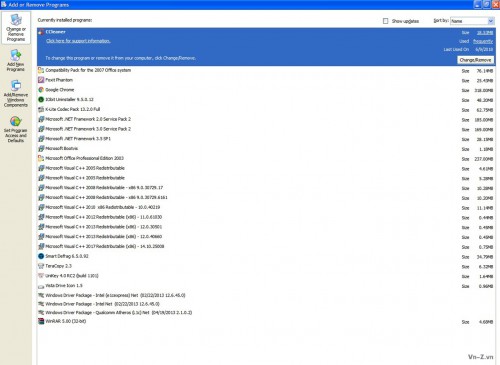The height and width of the screenshot is (365, 500).
Task: Click the Sort by Name combo box
Action: click(x=472, y=21)
